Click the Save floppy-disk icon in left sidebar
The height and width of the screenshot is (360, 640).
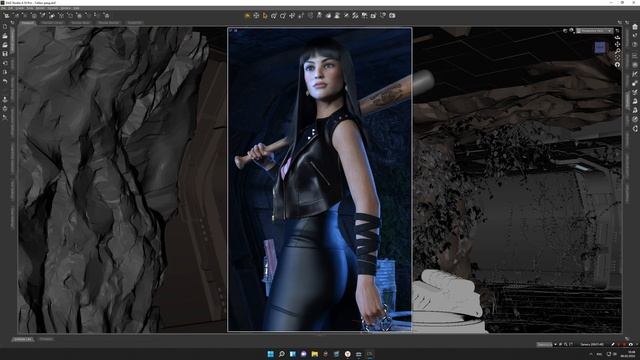pos(5,54)
